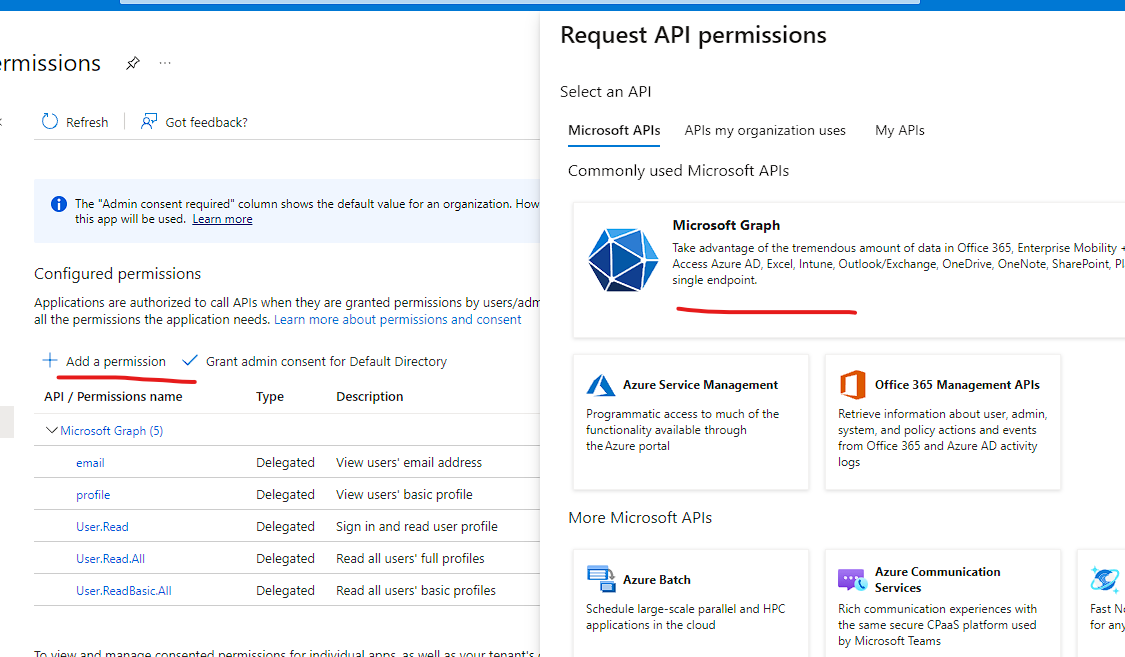Viewport: 1125px width, 657px height.
Task: Click Delegated type in email row
Action: tap(286, 463)
